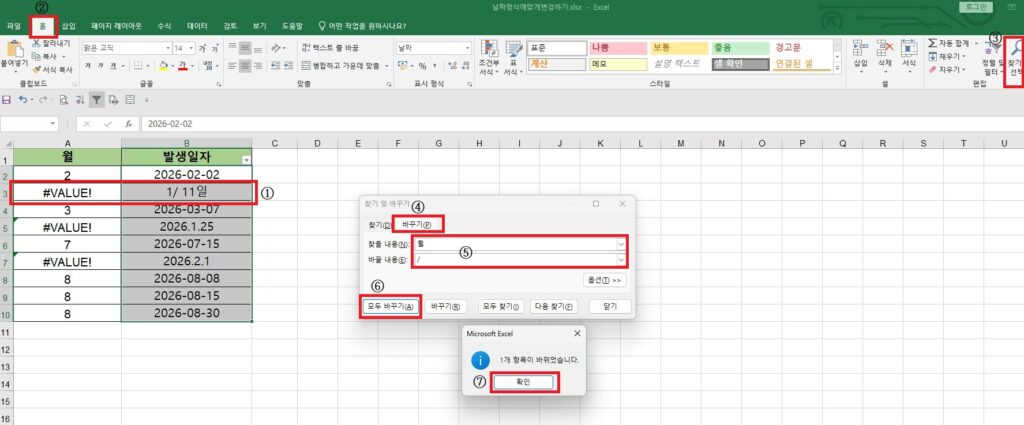Toggle italic (slanted 가) formatting
Image resolution: width=1024 pixels, height=425 pixels.
[100, 66]
